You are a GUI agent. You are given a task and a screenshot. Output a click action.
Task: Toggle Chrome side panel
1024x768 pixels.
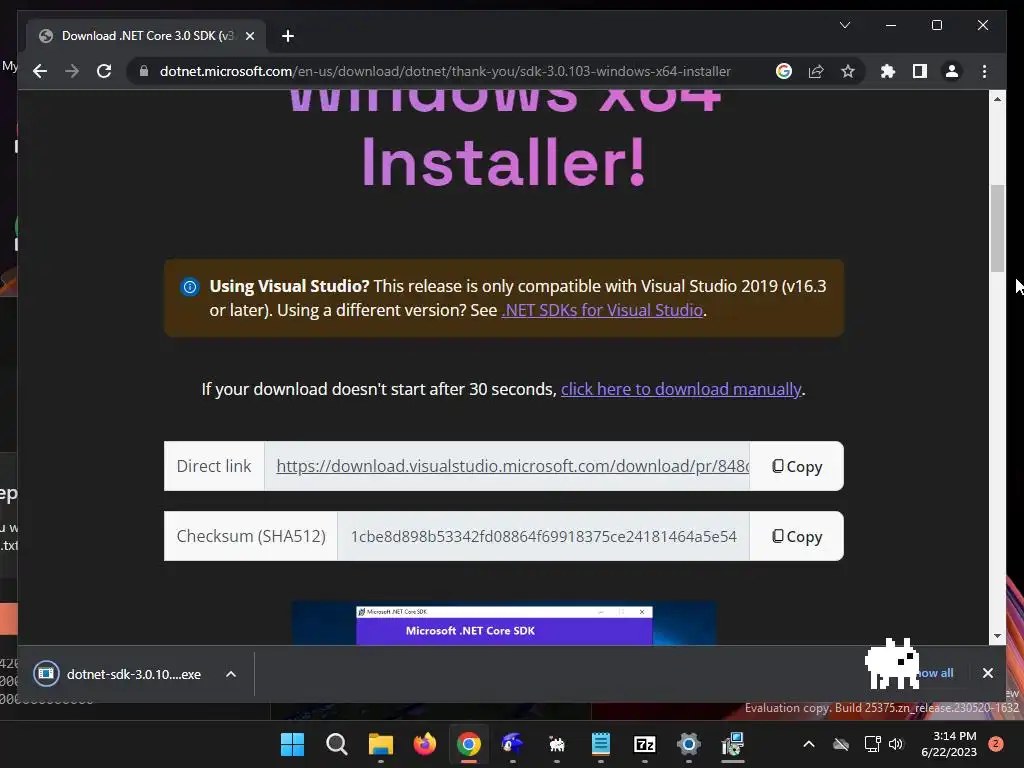tap(920, 71)
